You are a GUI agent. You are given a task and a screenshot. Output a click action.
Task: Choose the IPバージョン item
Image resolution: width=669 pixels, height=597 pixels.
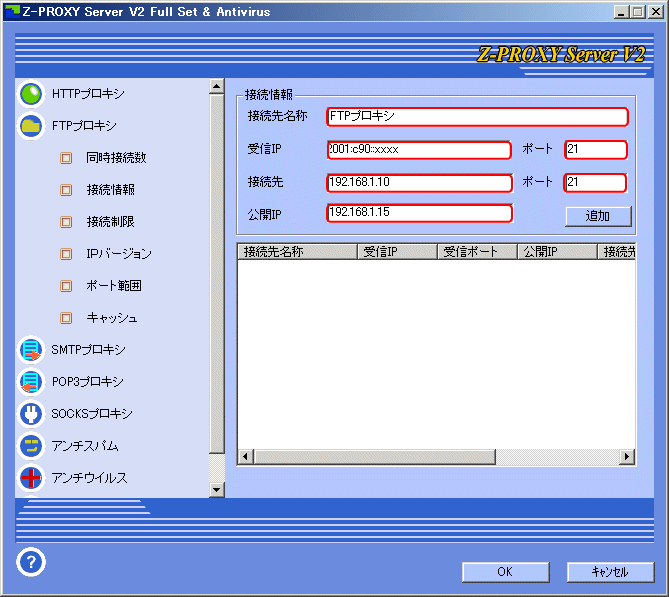pyautogui.click(x=119, y=254)
